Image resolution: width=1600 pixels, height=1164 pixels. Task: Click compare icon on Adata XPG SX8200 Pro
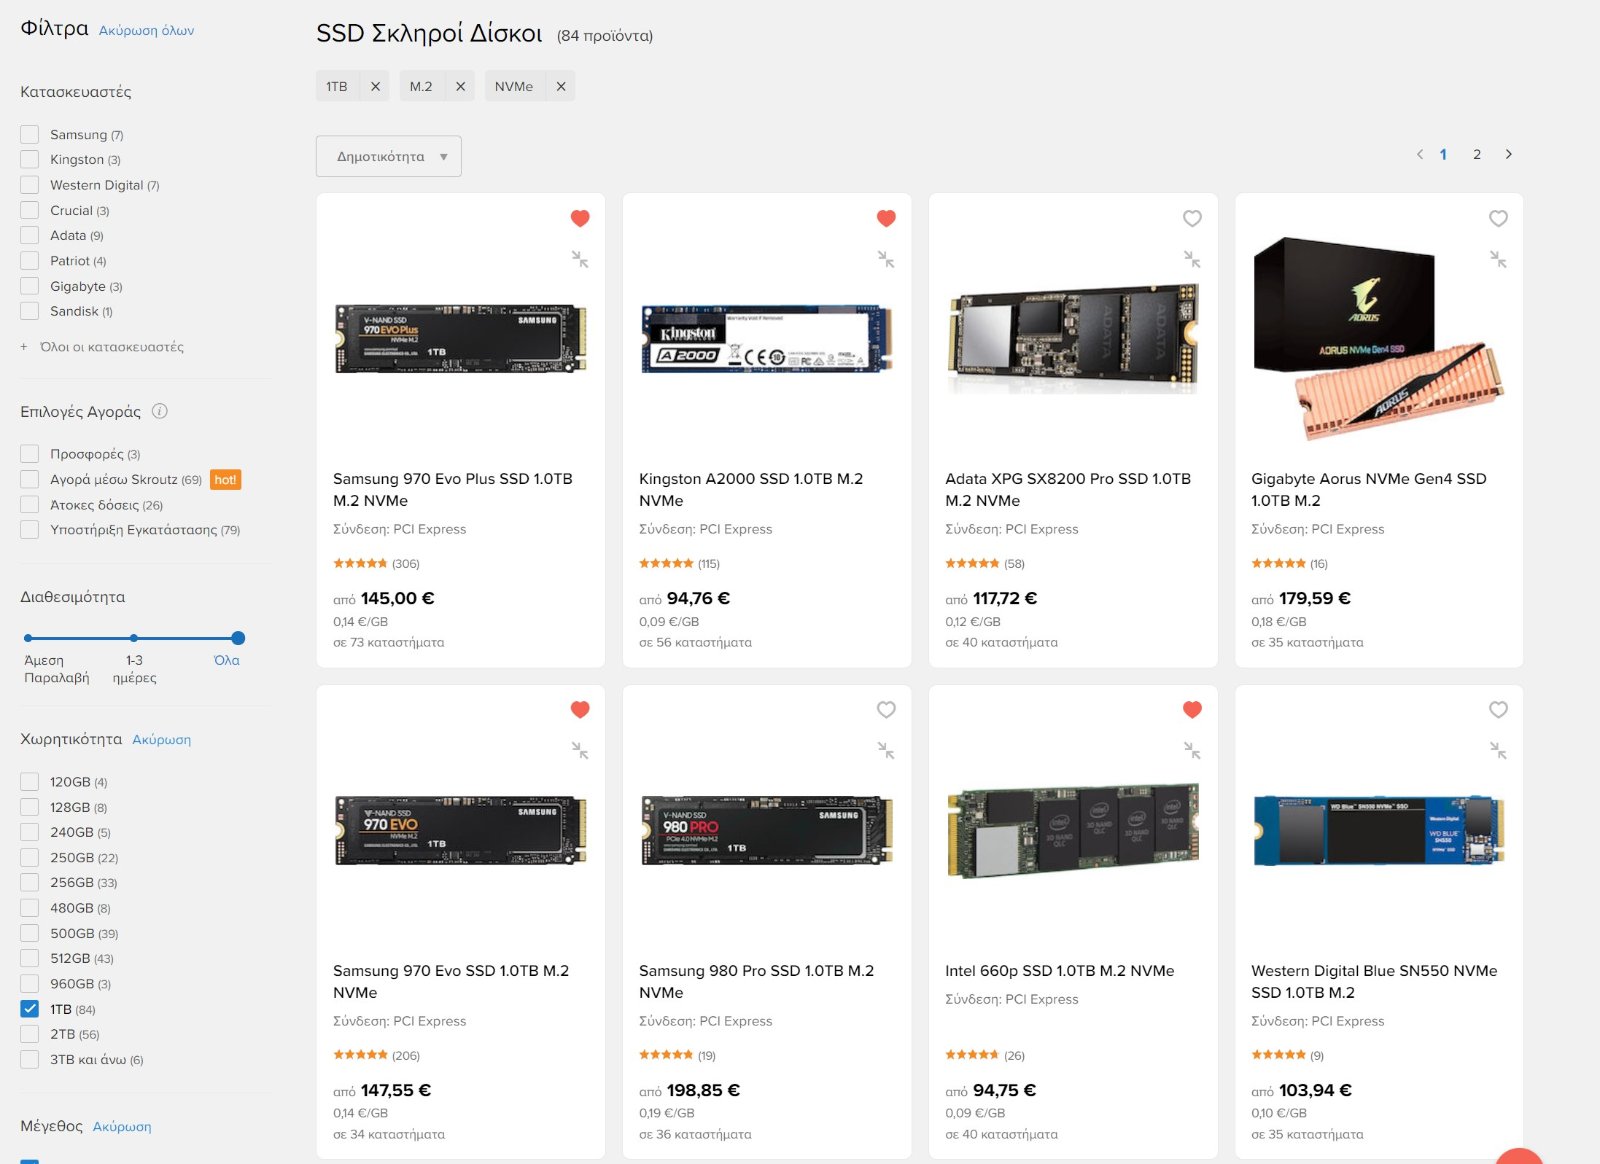(1192, 259)
